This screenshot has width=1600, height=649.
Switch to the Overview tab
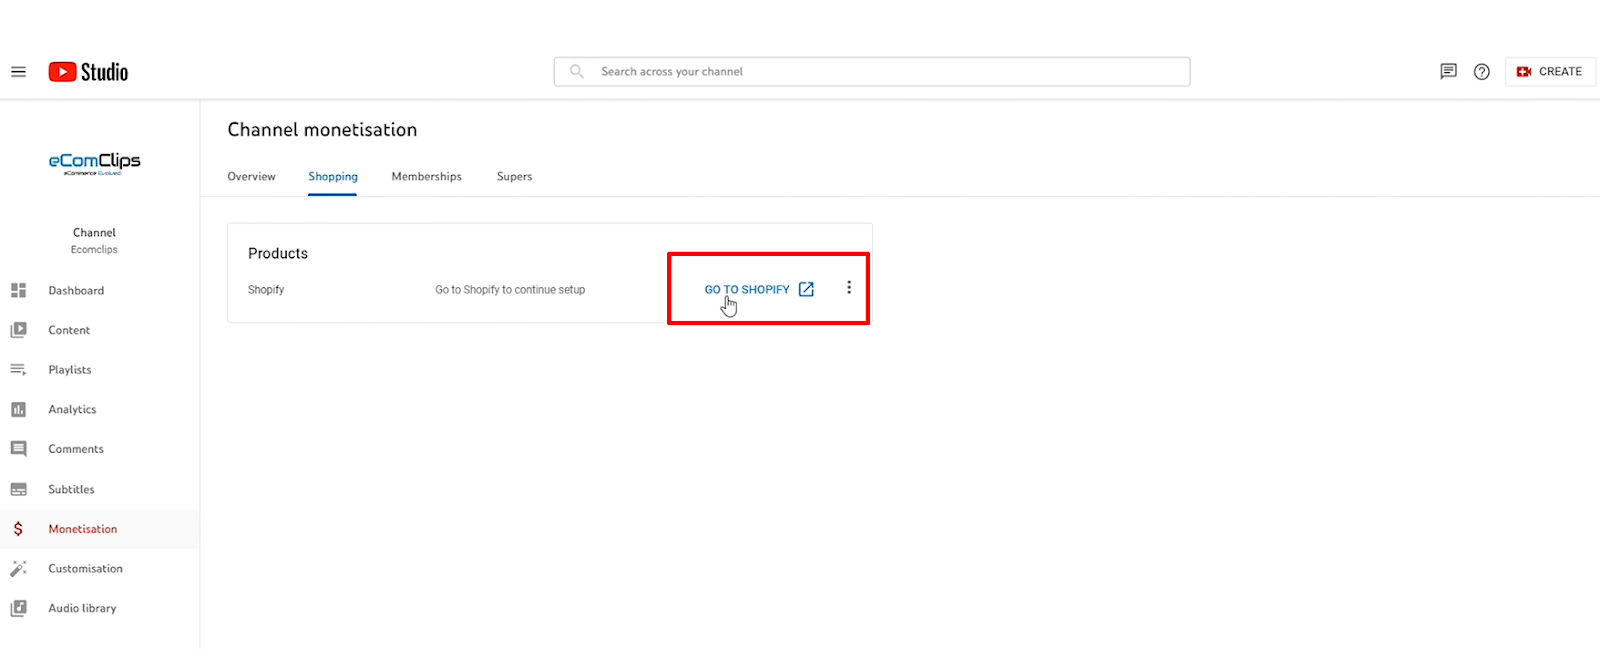[x=251, y=176]
